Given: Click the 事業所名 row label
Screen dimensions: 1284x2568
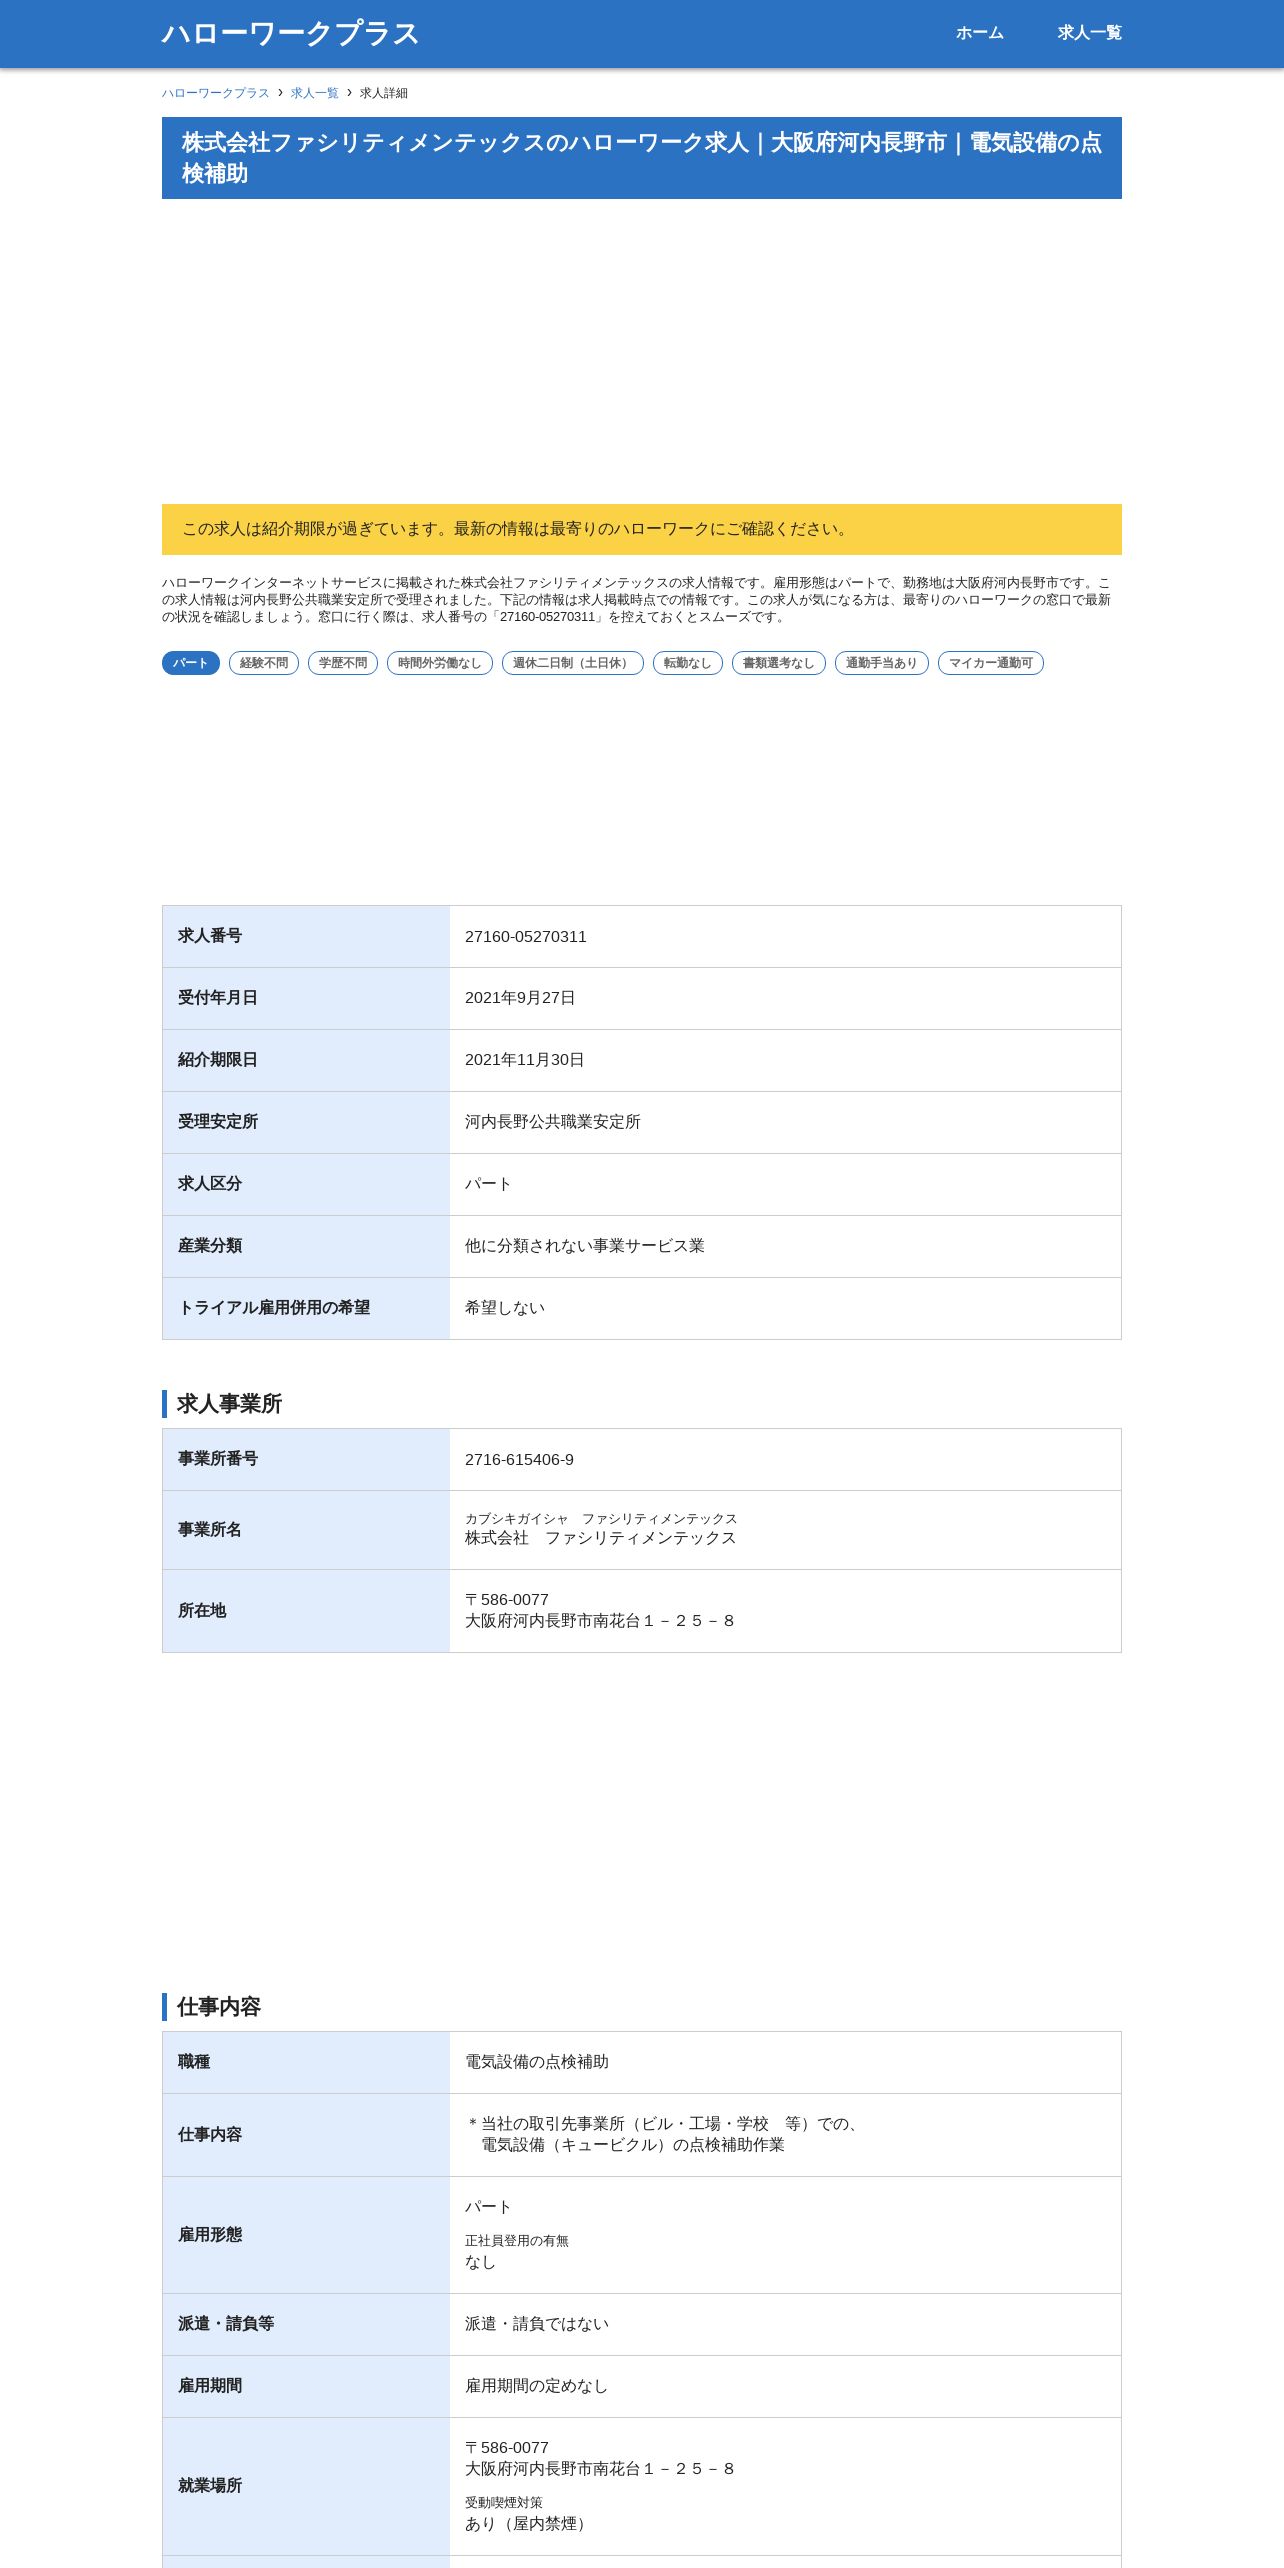Looking at the screenshot, I should [x=210, y=1530].
